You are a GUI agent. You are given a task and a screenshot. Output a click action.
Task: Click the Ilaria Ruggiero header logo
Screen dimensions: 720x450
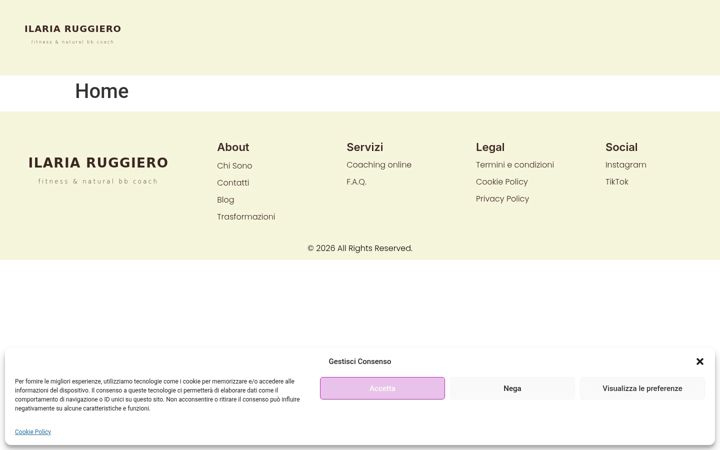click(73, 34)
